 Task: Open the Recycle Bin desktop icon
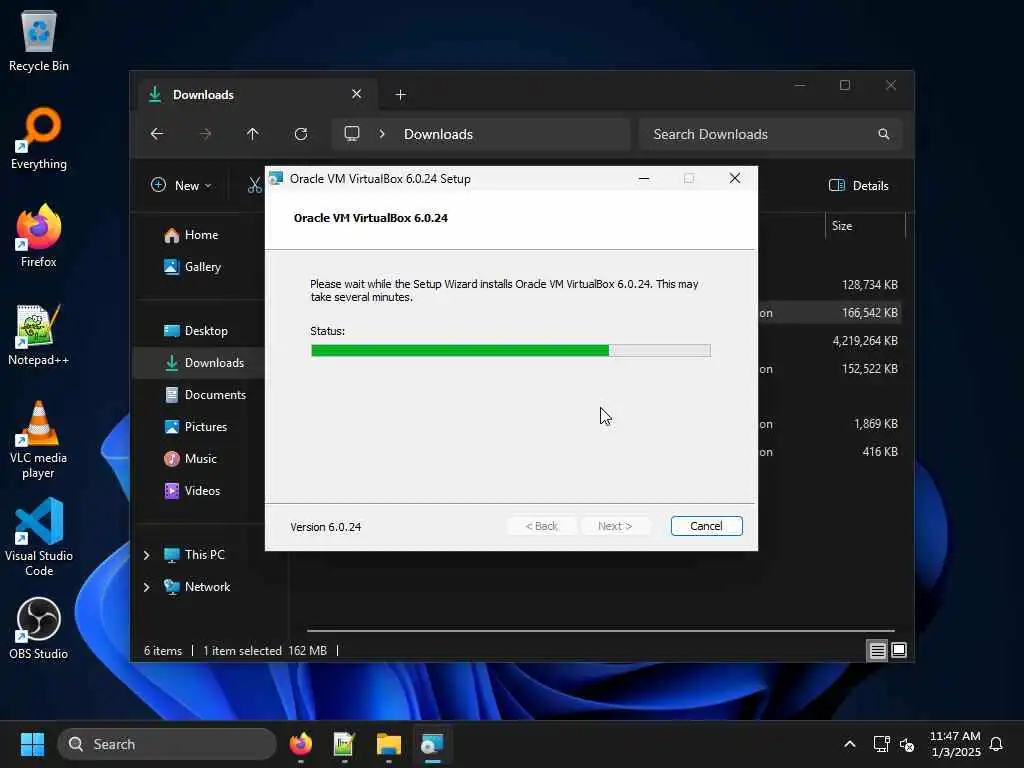[39, 40]
